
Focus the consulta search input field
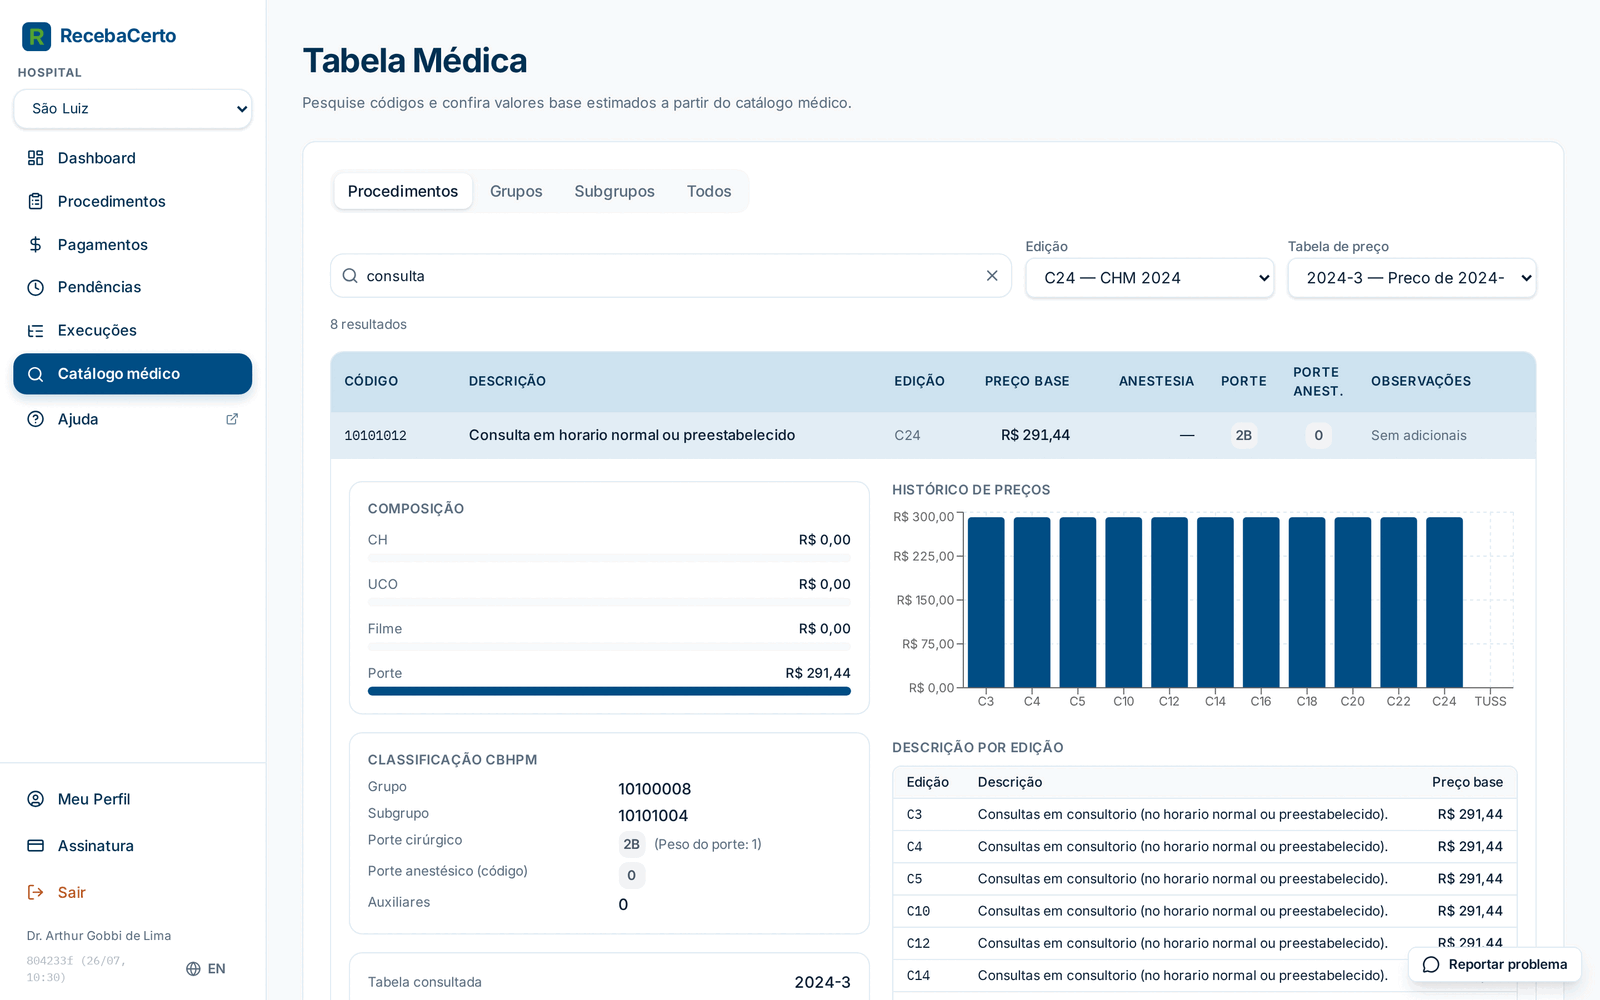670,276
